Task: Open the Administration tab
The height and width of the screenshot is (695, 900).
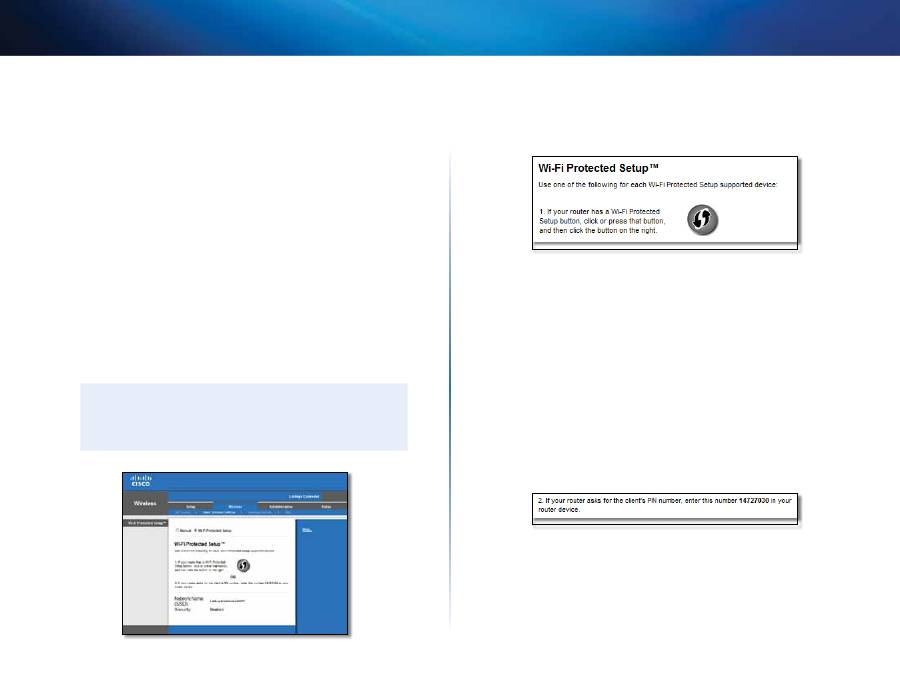Action: (x=282, y=507)
